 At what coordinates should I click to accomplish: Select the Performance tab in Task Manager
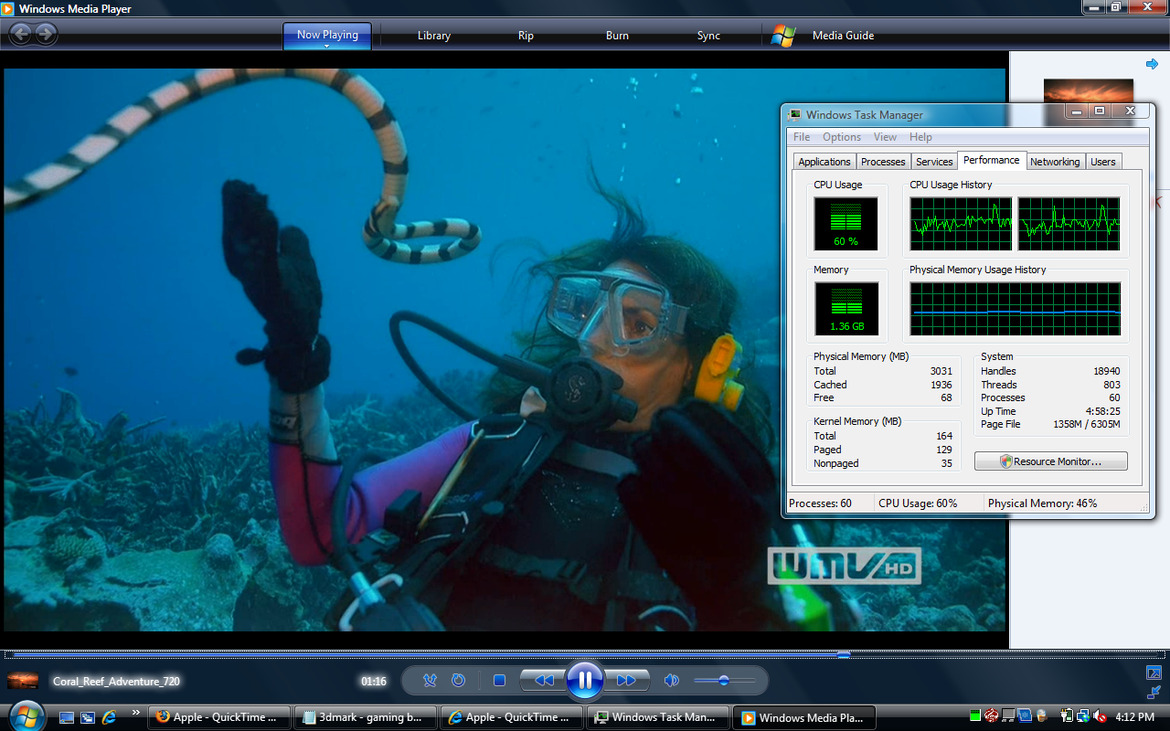tap(991, 160)
